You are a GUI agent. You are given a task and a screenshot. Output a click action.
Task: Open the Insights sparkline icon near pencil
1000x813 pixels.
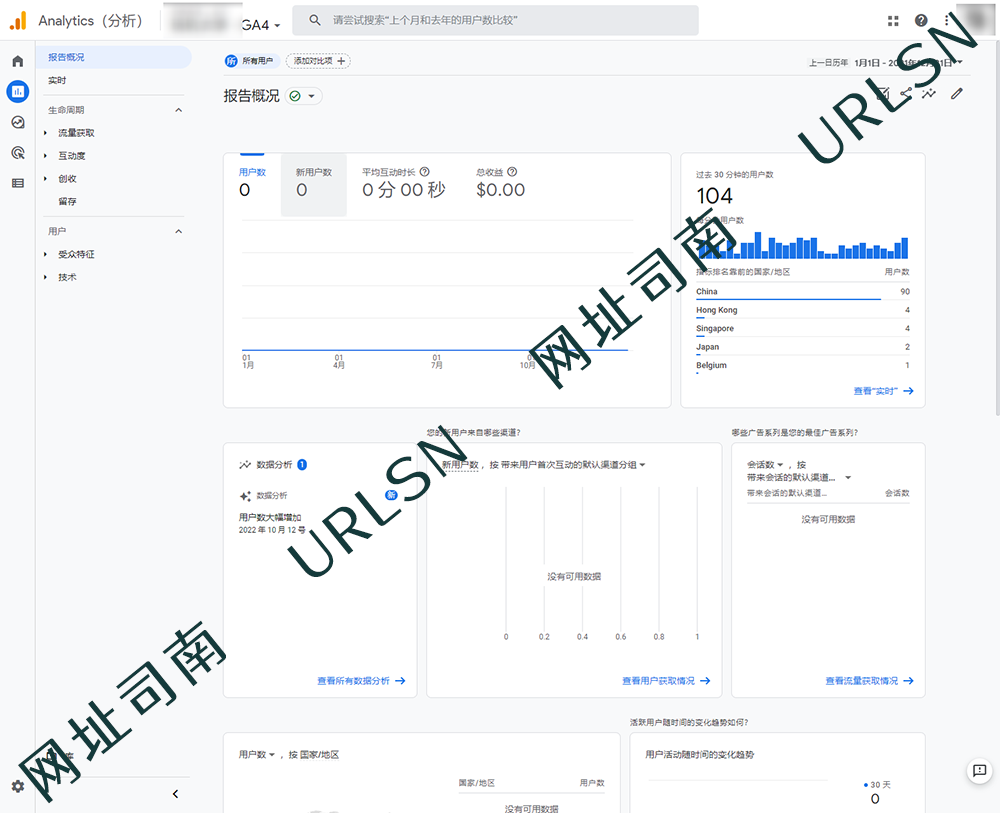coord(930,94)
